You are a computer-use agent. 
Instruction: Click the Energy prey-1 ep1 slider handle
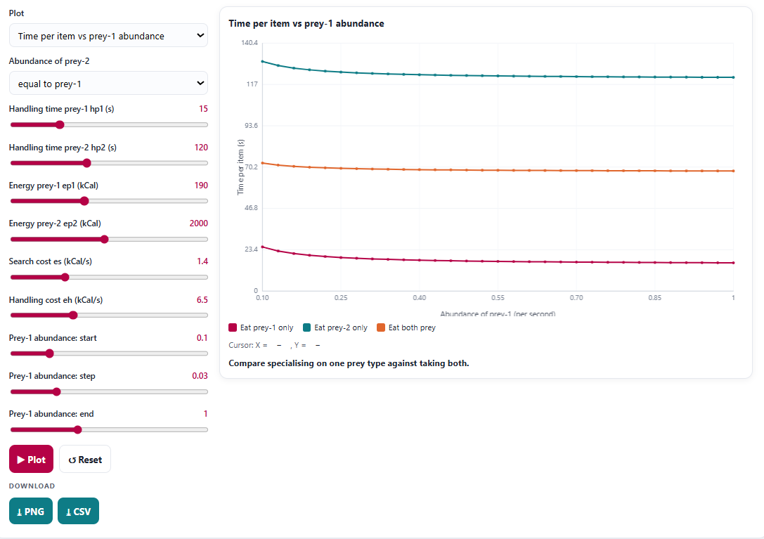[84, 201]
